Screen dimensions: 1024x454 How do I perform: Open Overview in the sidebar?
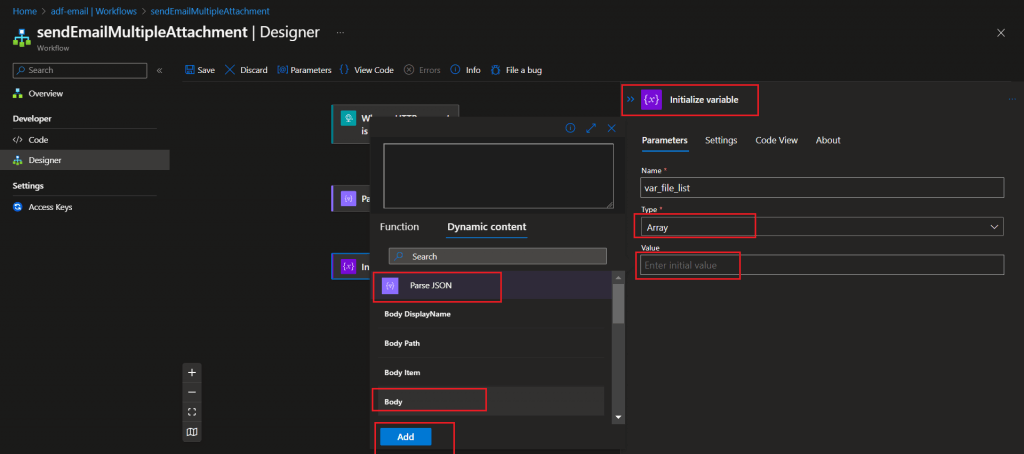(46, 93)
